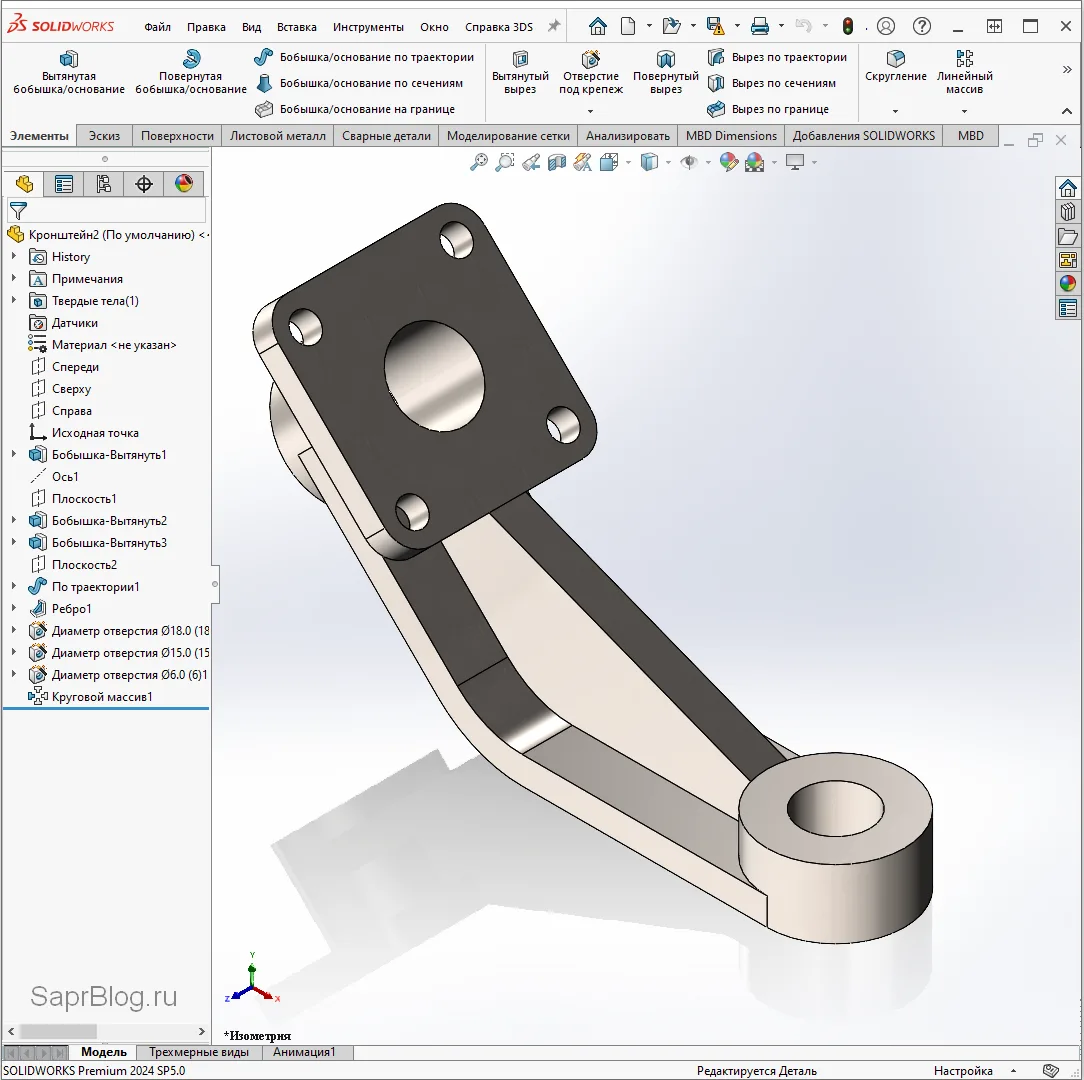Select Повернутая бобышка/основание tool
The width and height of the screenshot is (1084, 1080).
(x=190, y=73)
